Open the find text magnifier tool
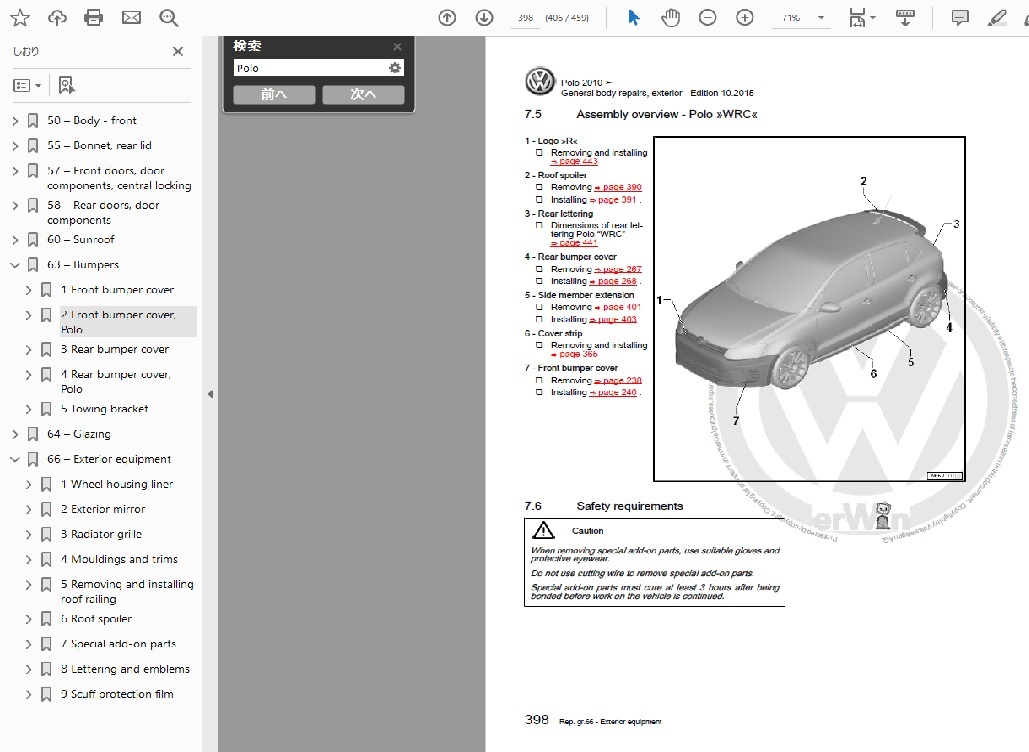The image size is (1029, 752). [169, 18]
